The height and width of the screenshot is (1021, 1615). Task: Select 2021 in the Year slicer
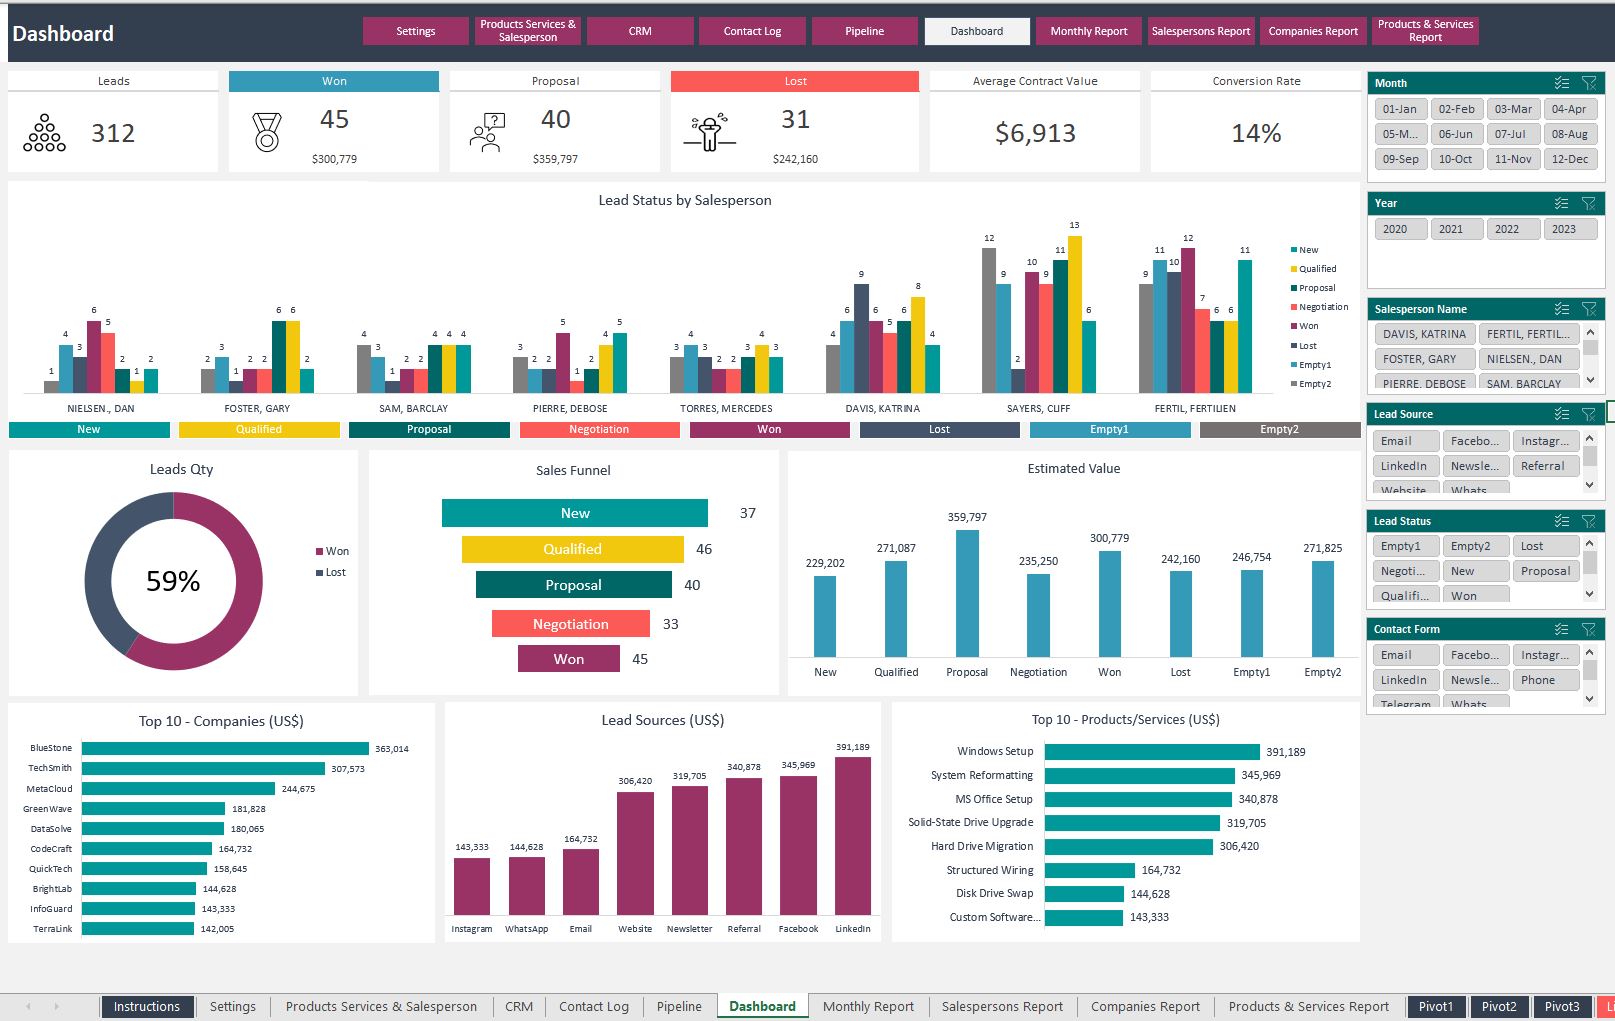click(x=1451, y=229)
